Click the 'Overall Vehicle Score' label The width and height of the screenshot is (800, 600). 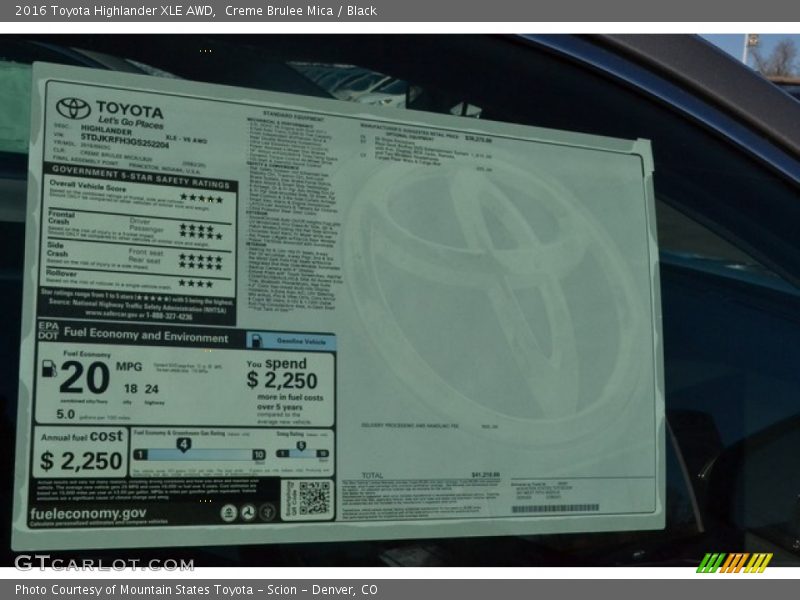point(88,185)
